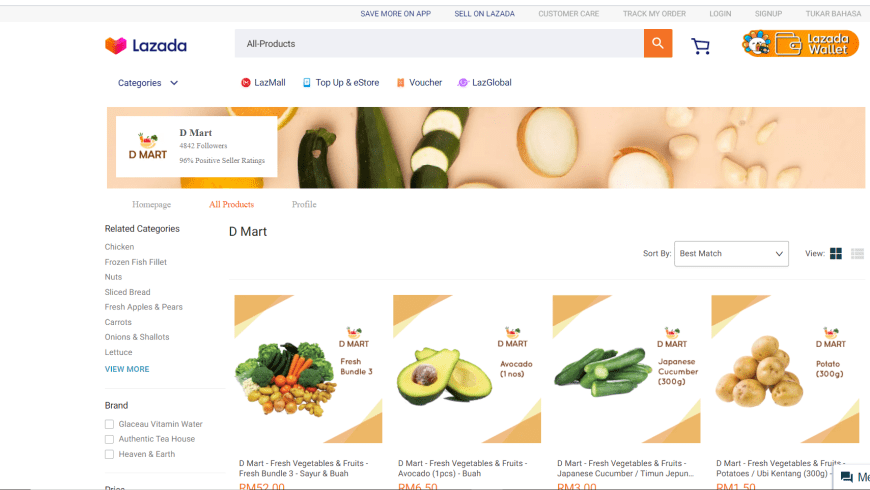Open the Sort By Best Match dropdown

point(731,254)
